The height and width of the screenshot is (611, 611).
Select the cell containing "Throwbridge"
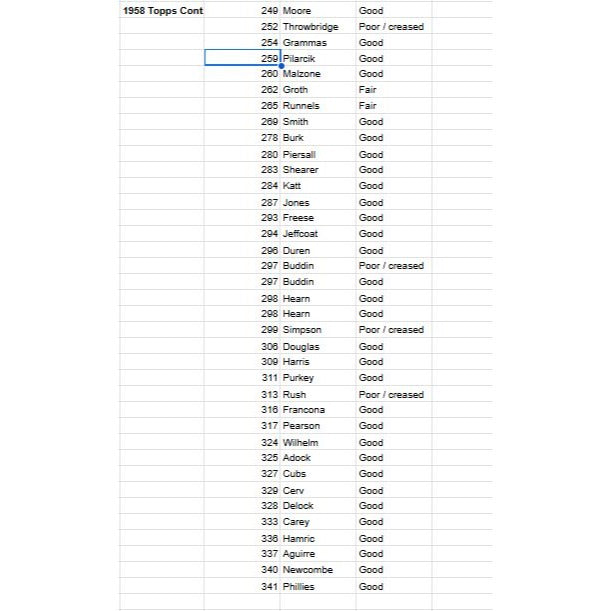tap(310, 26)
